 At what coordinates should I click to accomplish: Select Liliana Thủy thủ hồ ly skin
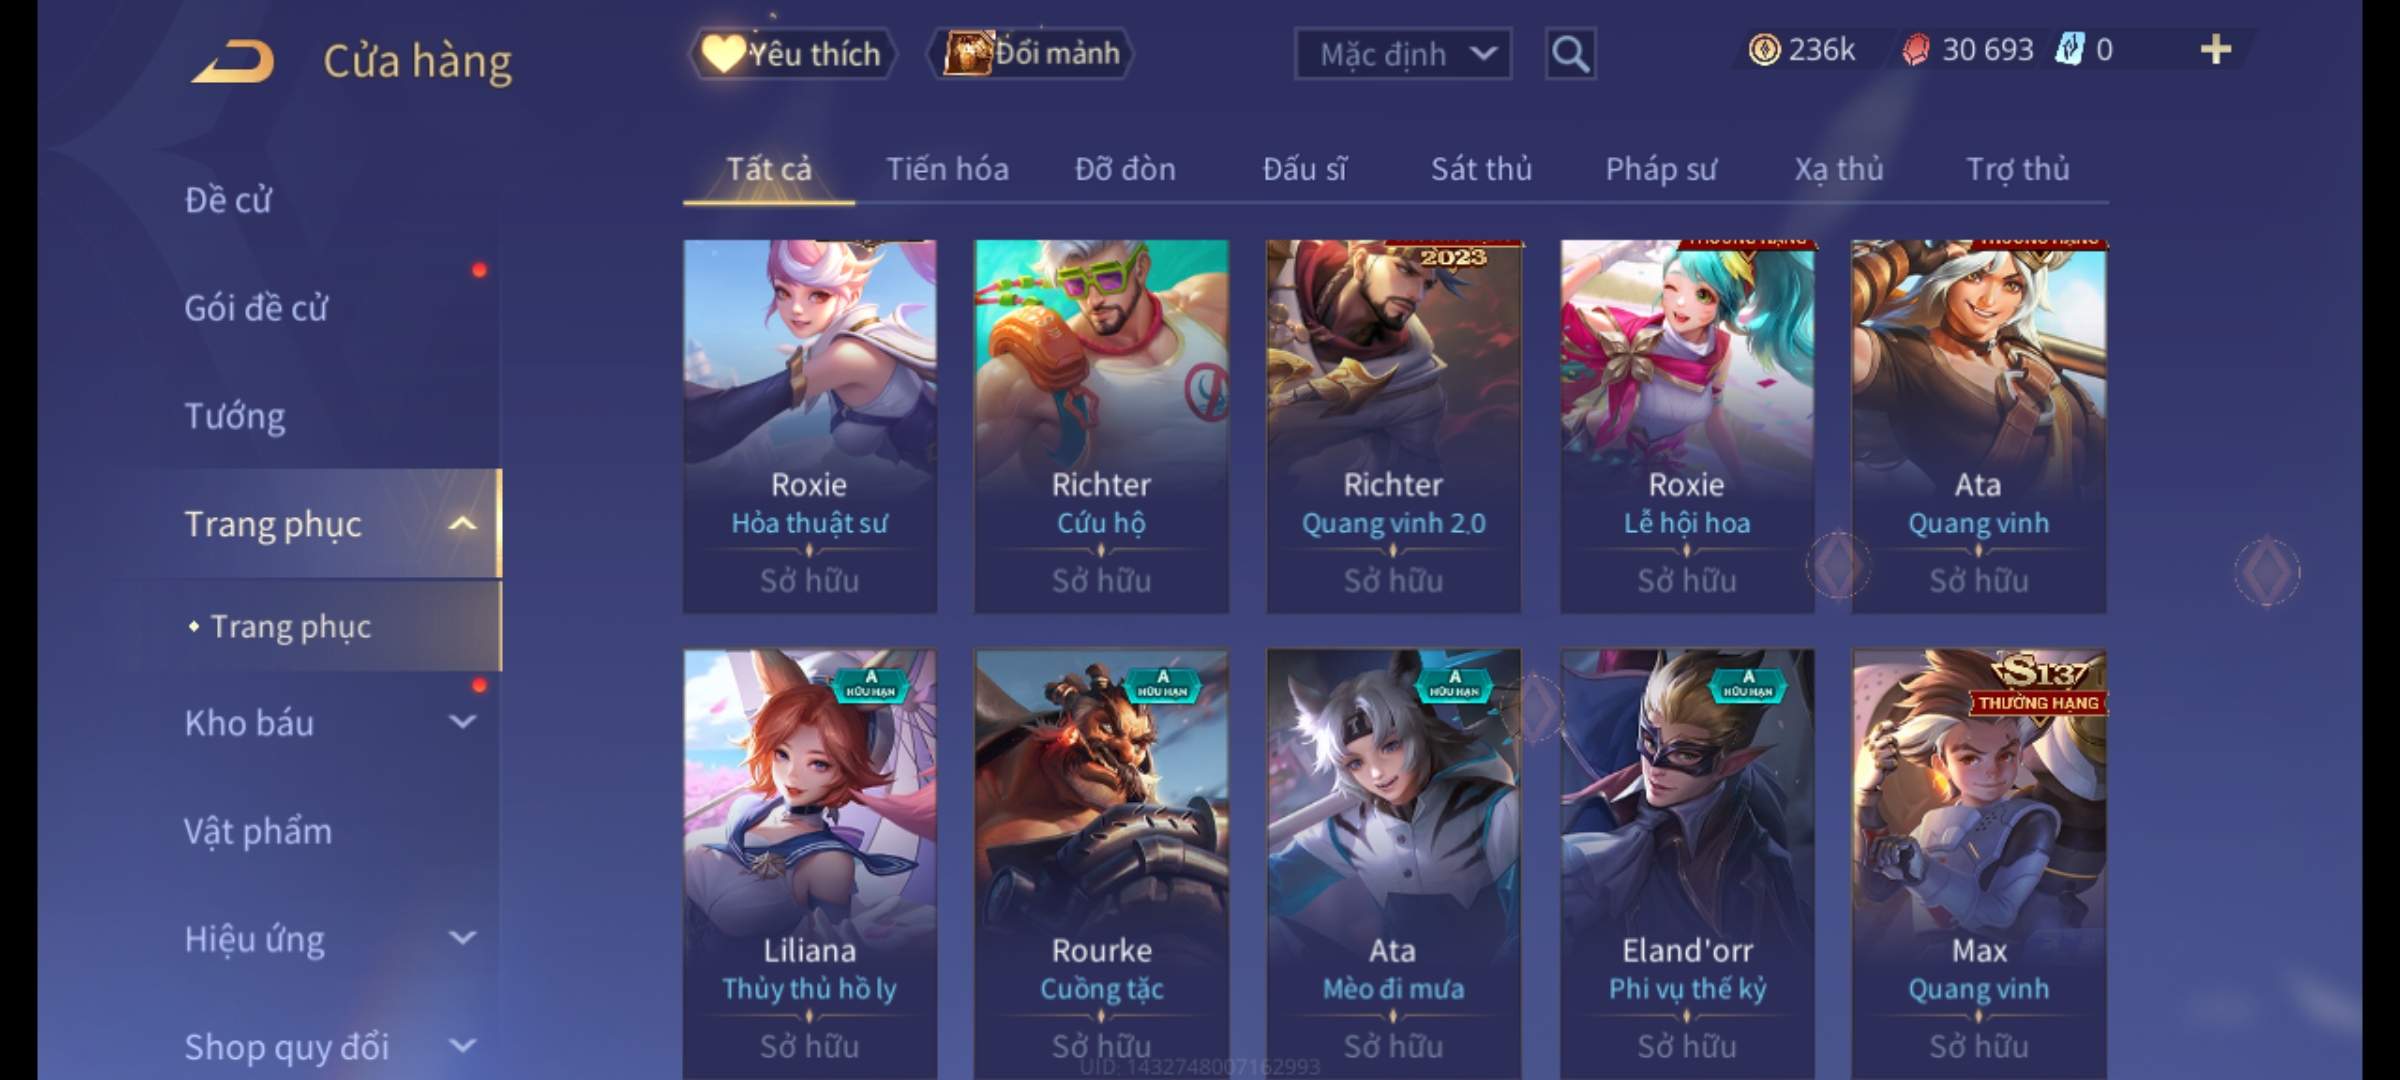click(x=809, y=864)
